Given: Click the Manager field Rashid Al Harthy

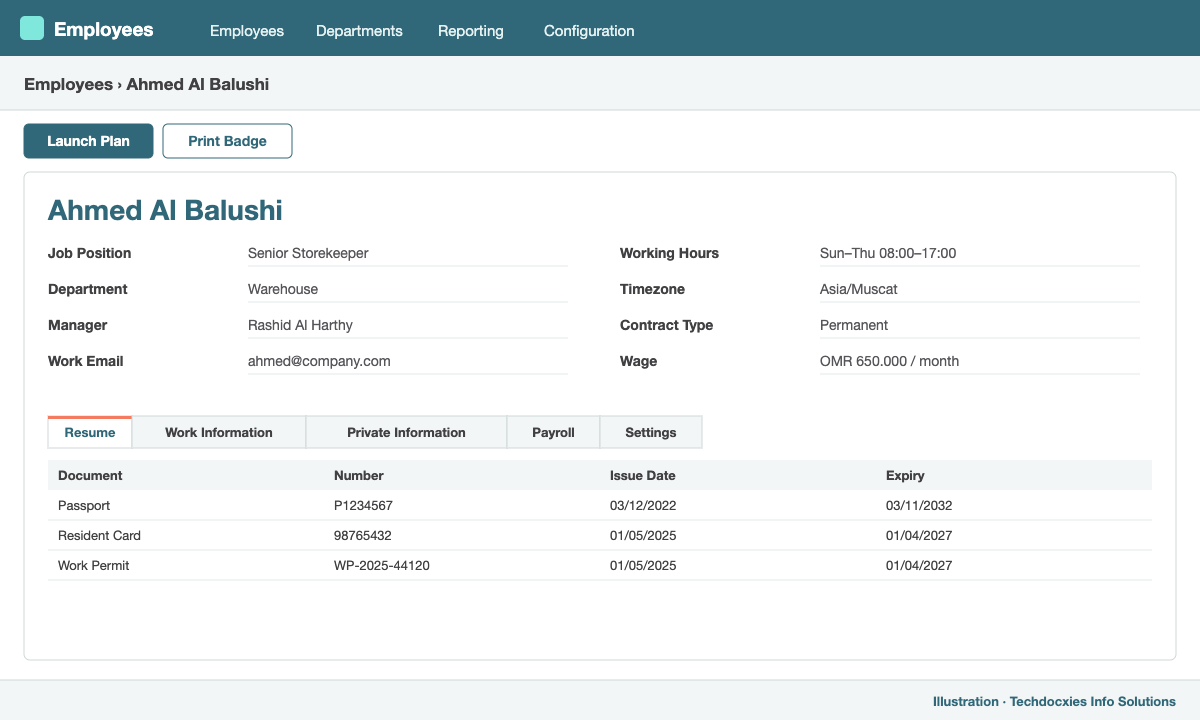Looking at the screenshot, I should [408, 325].
